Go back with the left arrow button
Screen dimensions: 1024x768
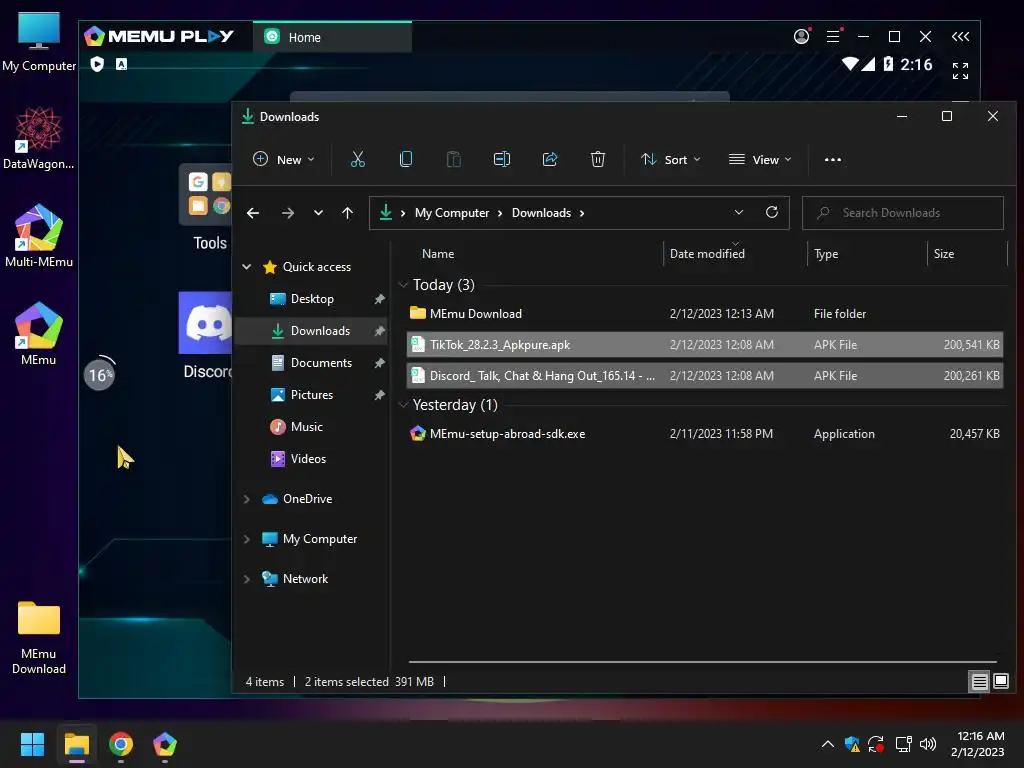(253, 213)
